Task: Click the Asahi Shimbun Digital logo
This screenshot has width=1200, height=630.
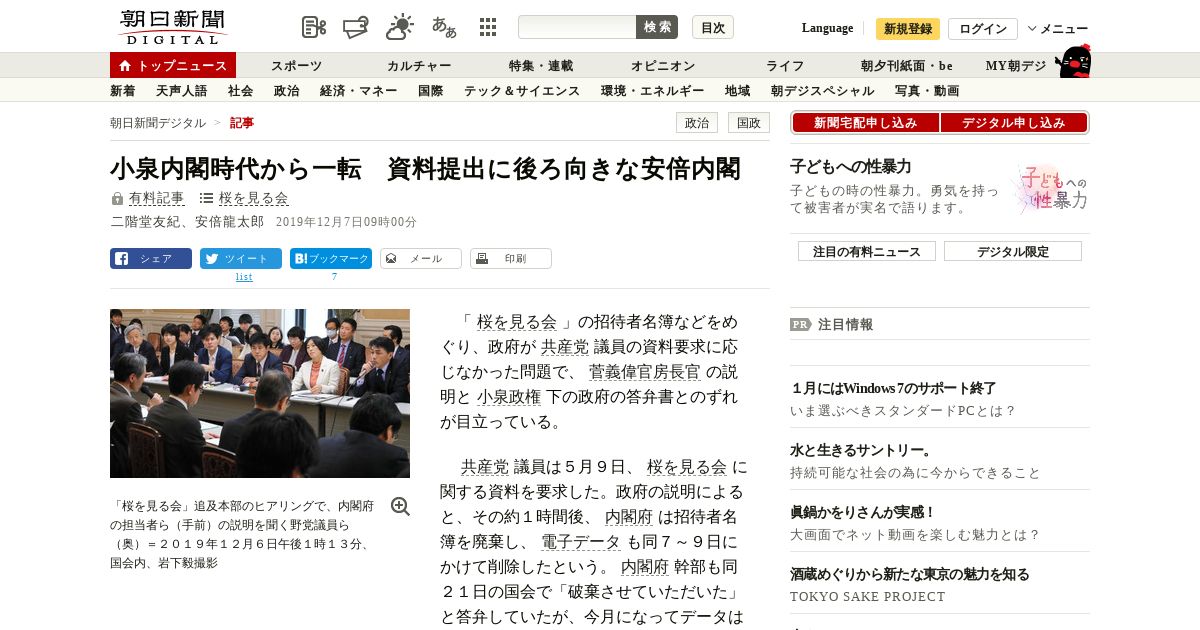Action: 172,27
